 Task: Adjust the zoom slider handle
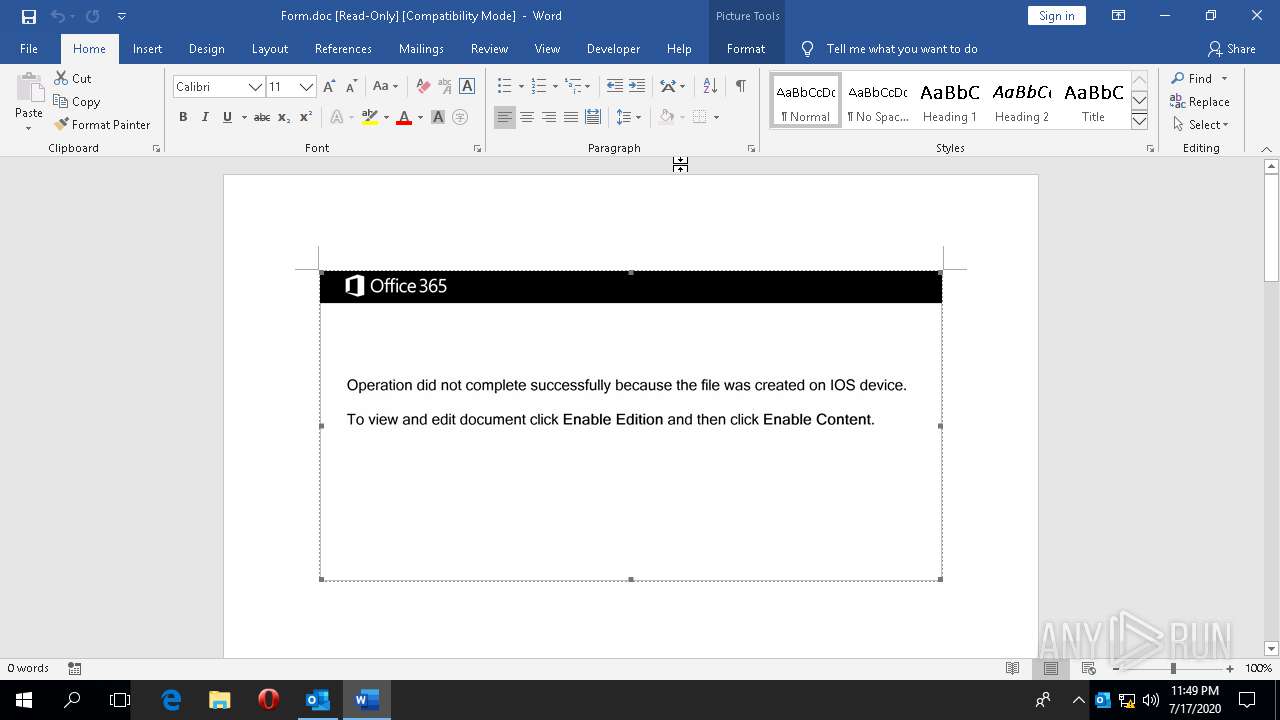pos(1173,668)
